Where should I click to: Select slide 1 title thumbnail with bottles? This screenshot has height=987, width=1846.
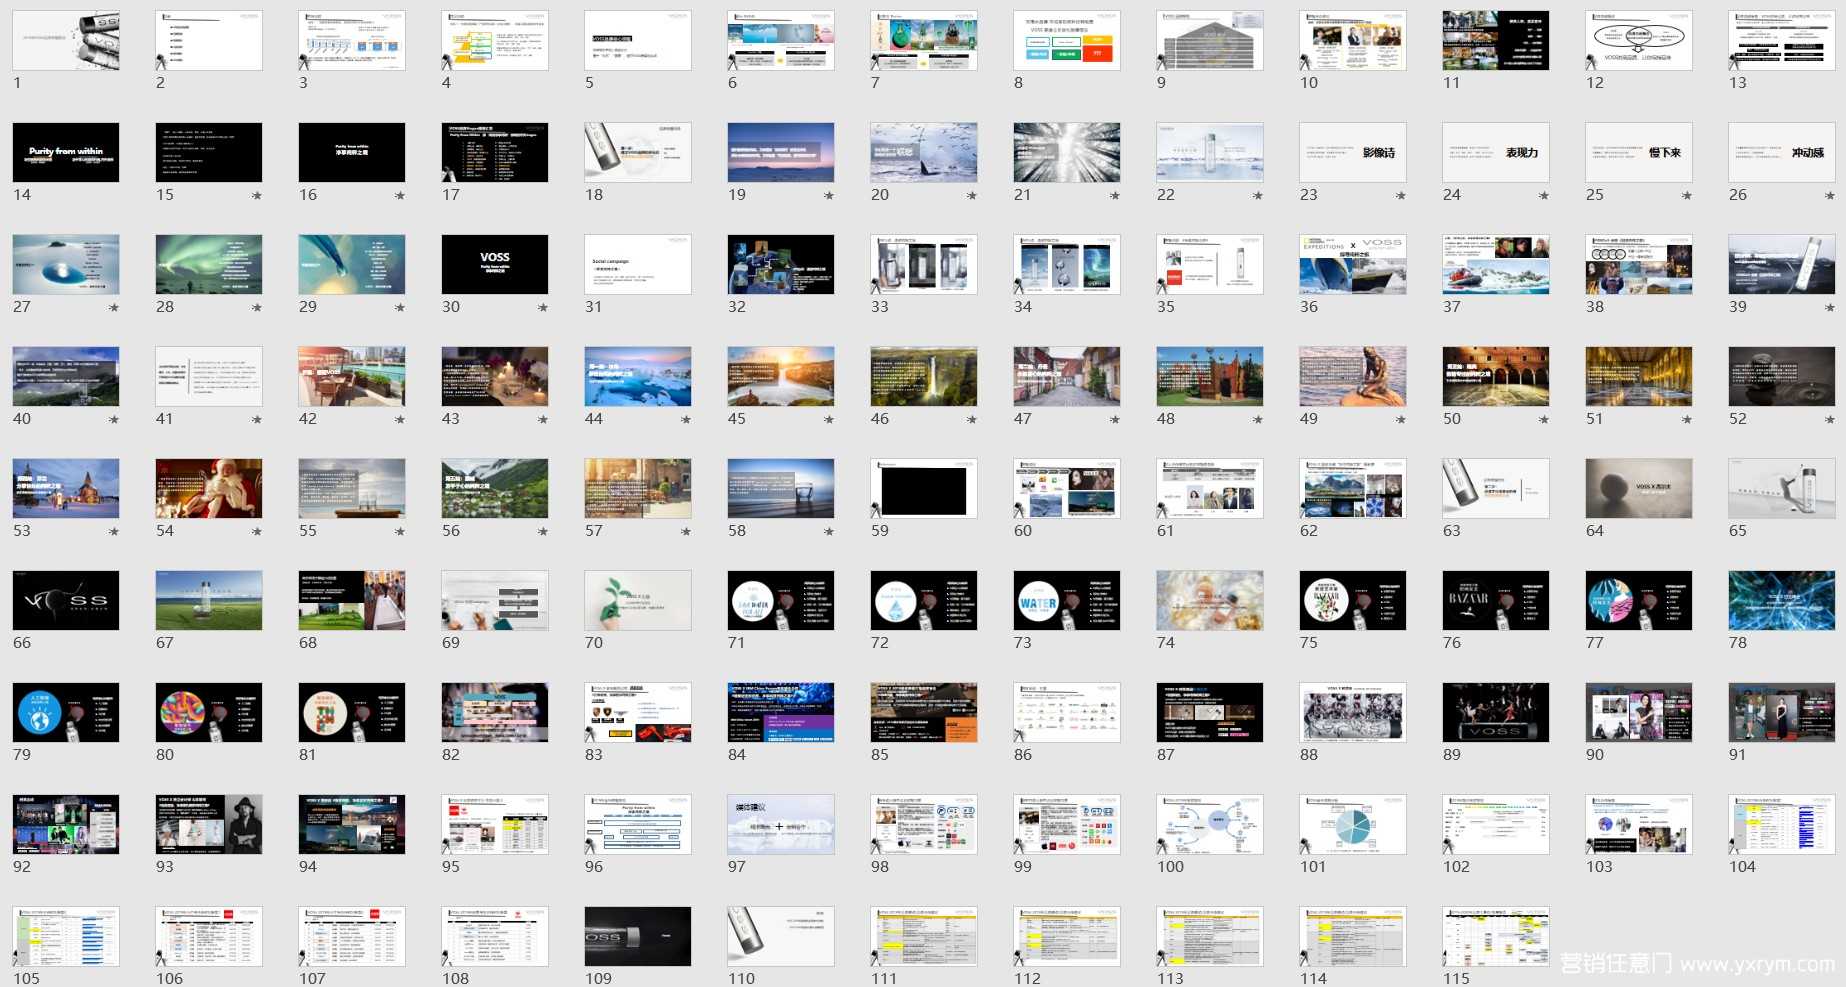[66, 40]
